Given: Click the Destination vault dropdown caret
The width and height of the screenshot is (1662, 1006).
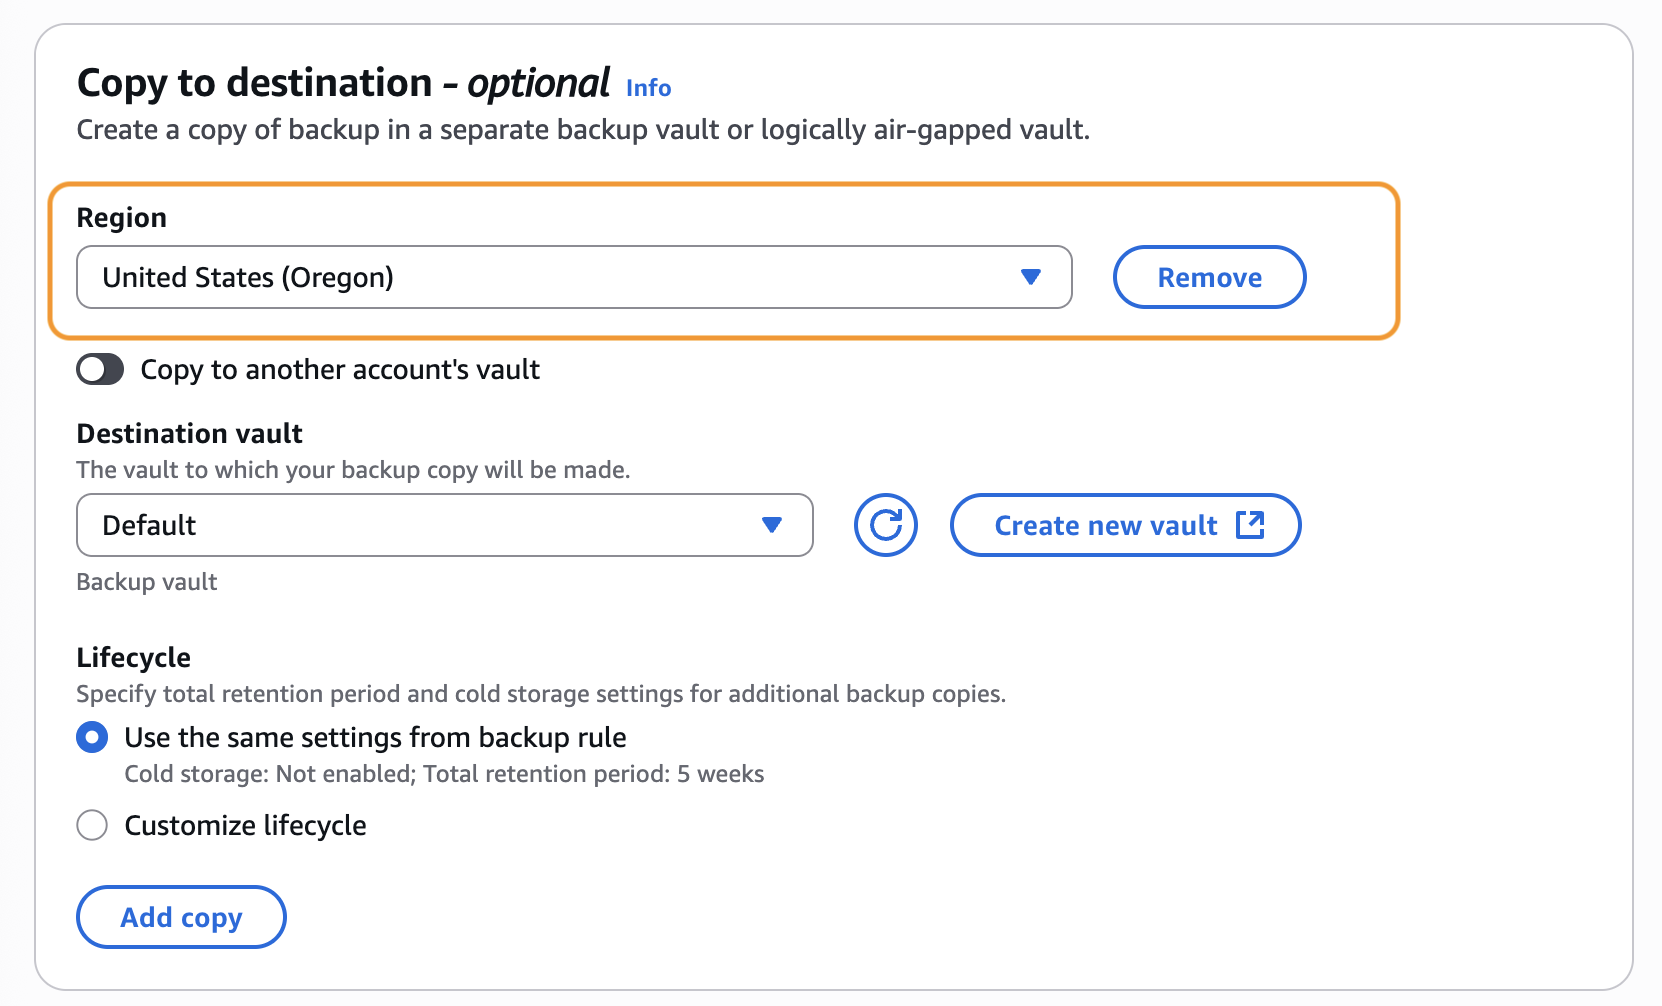Looking at the screenshot, I should coord(770,525).
